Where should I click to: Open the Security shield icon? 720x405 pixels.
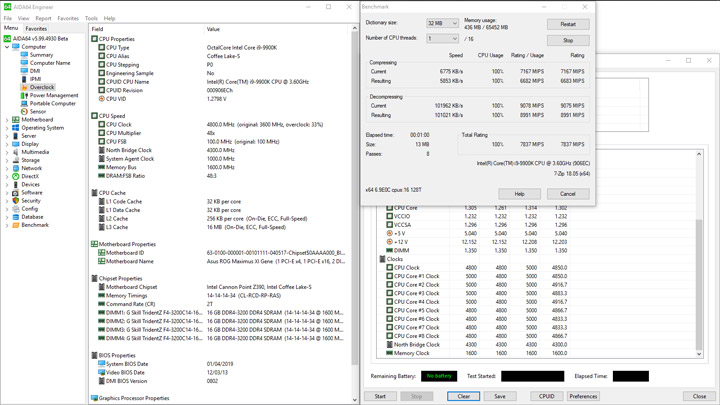pyautogui.click(x=16, y=201)
